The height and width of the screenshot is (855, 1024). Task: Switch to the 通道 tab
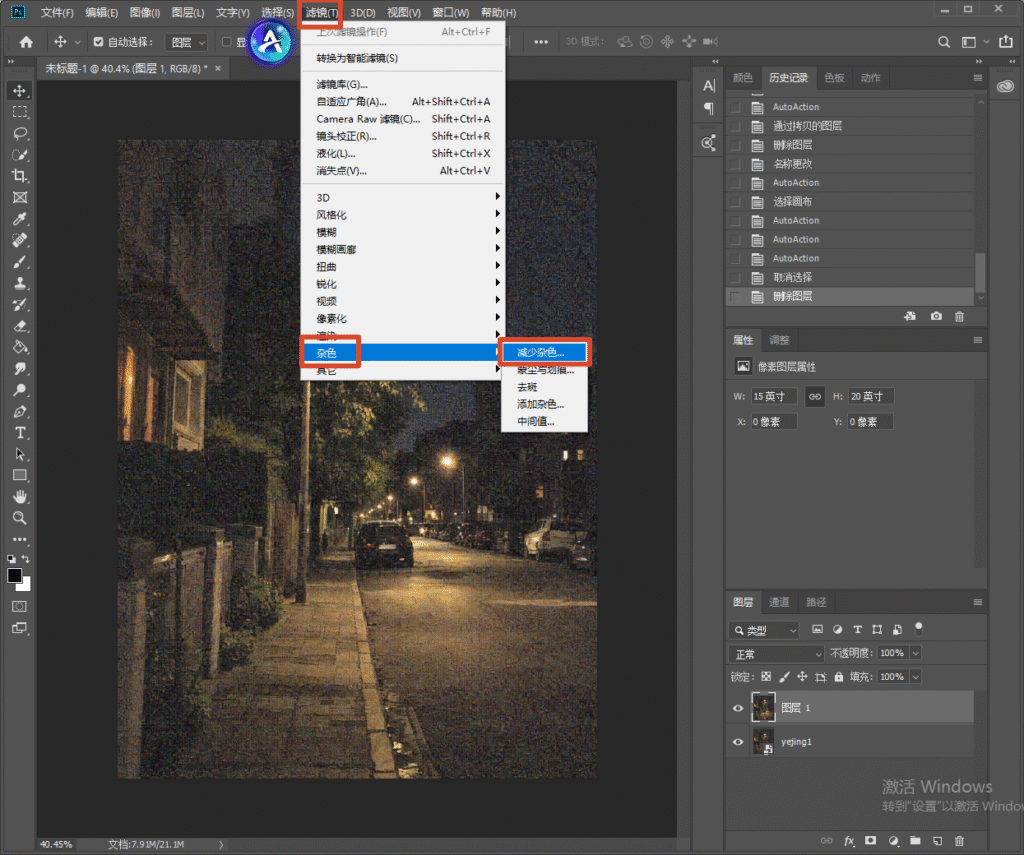[779, 602]
